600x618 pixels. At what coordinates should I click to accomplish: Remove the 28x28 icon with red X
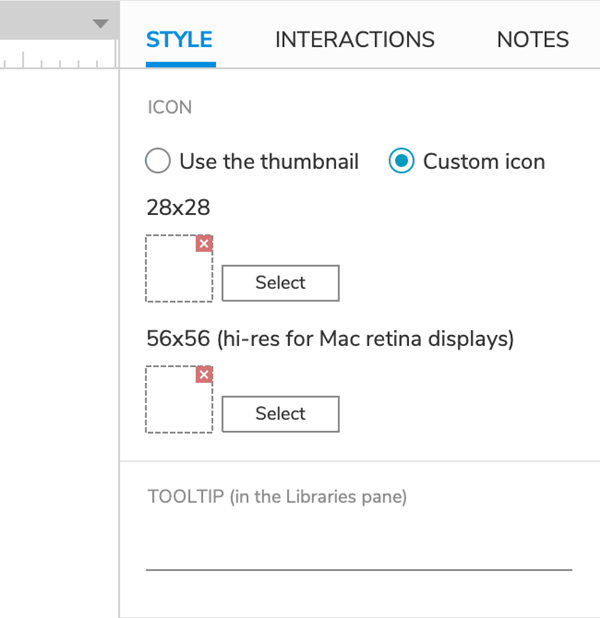204,244
